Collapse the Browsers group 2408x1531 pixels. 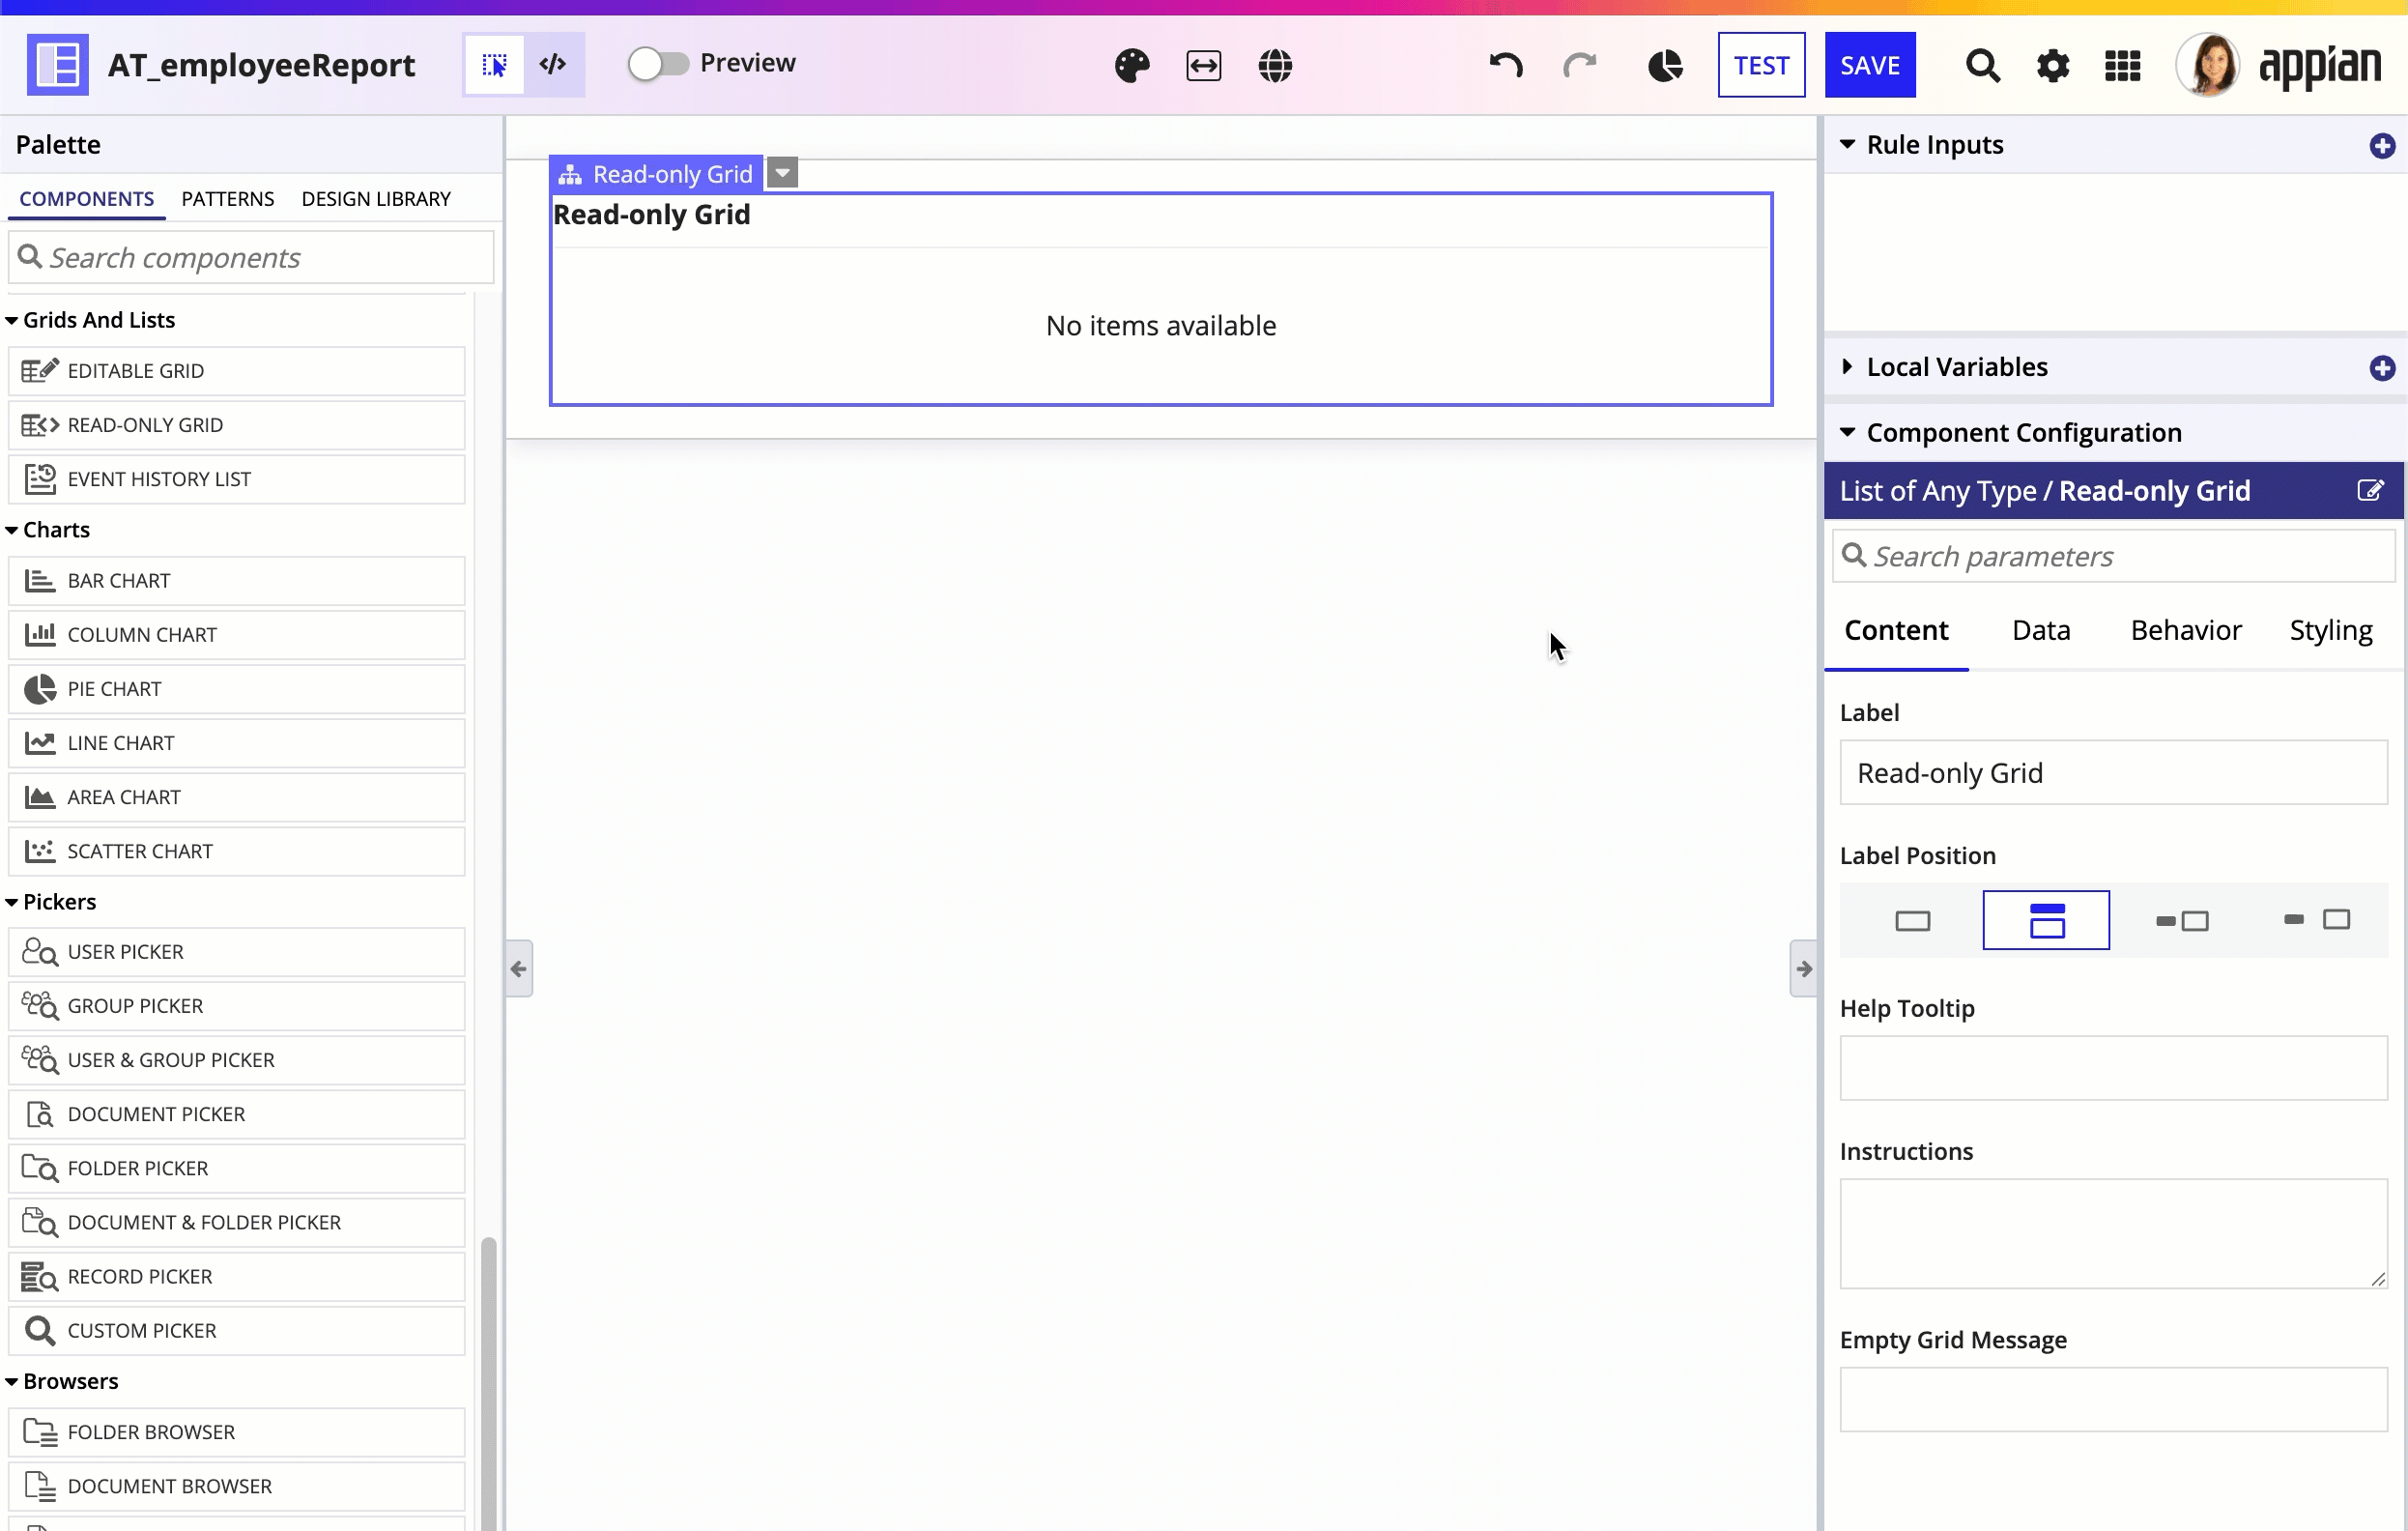click(12, 1381)
